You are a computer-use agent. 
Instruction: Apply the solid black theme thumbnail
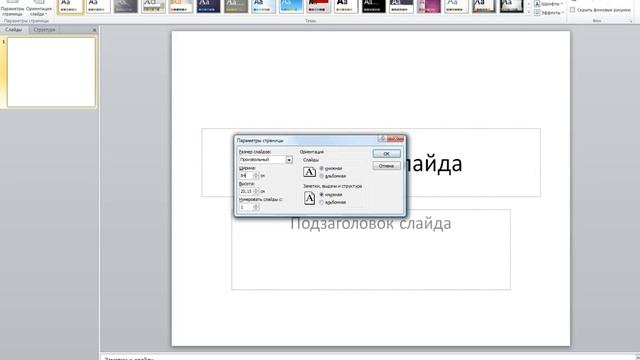pyautogui.click(x=373, y=7)
